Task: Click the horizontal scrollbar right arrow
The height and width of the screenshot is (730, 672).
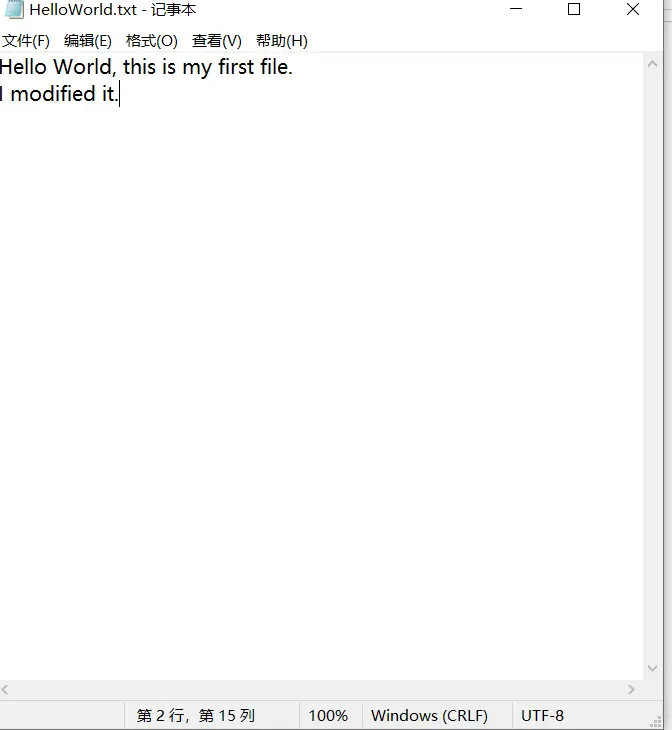Action: pyautogui.click(x=631, y=689)
